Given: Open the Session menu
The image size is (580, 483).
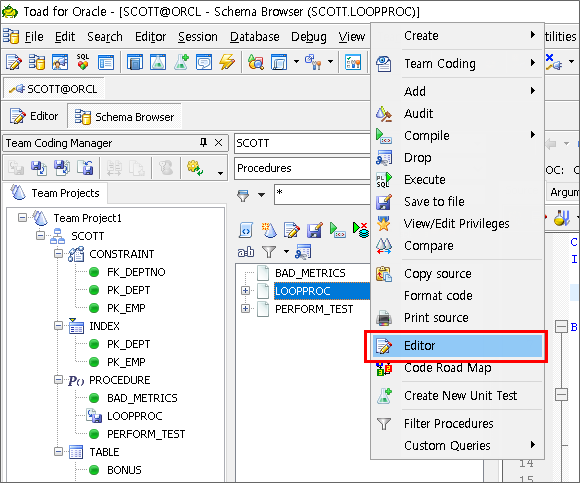Looking at the screenshot, I should [198, 37].
